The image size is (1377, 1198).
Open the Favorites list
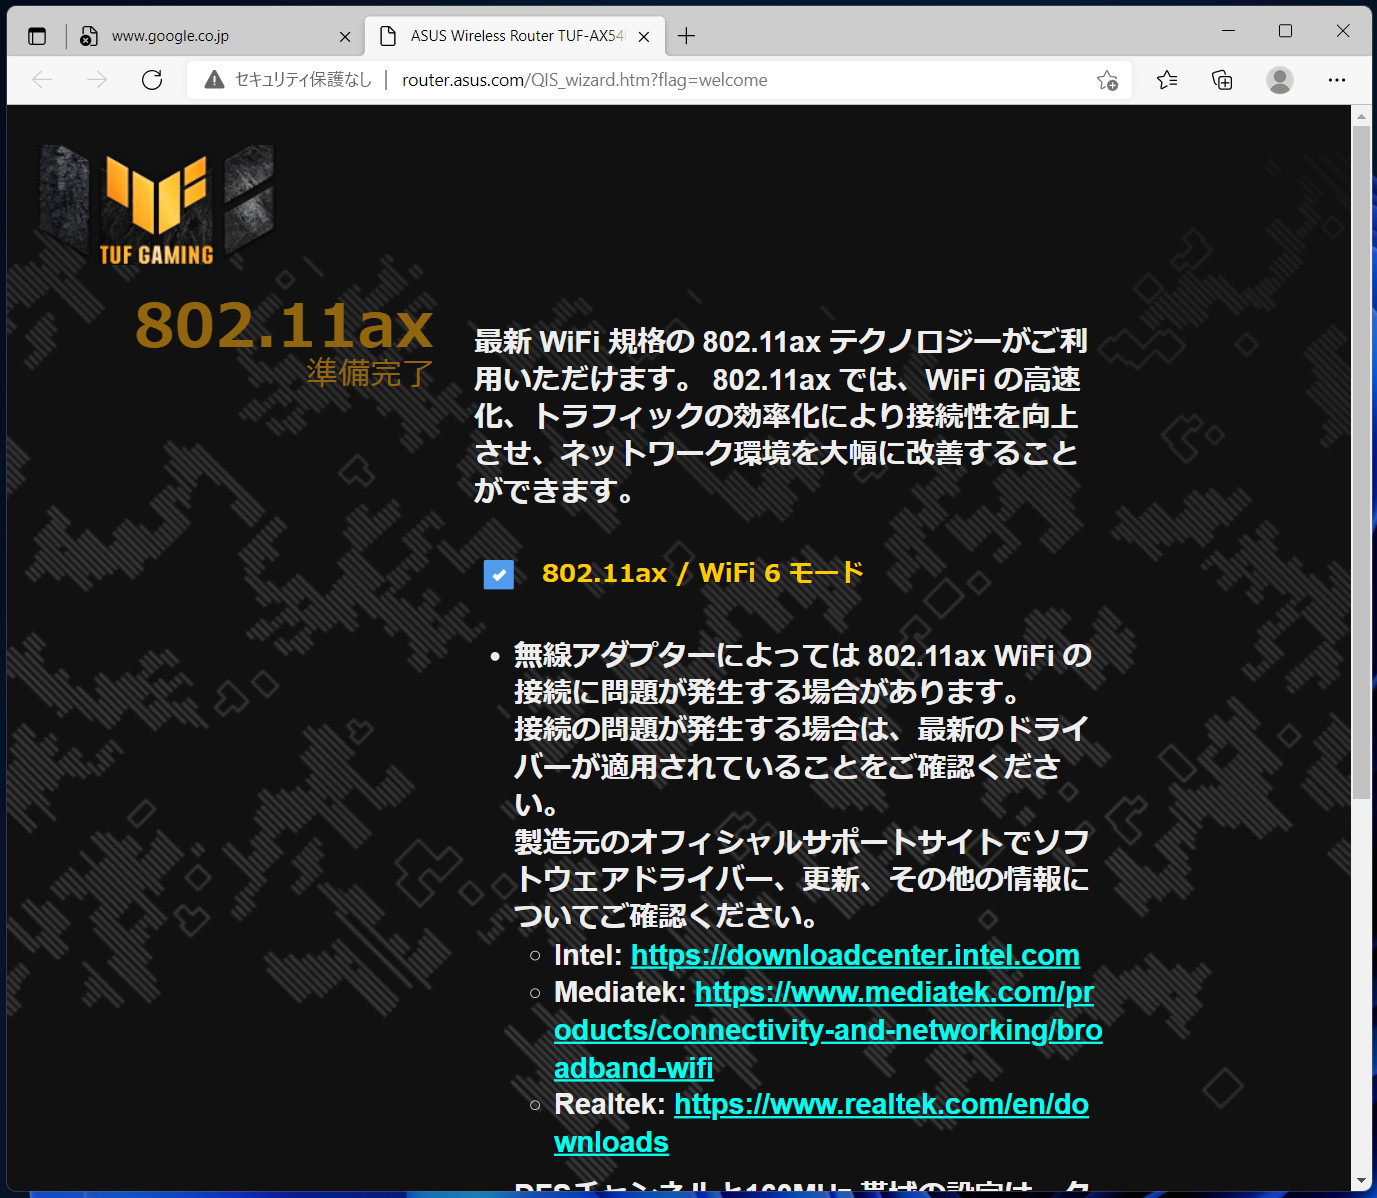click(1167, 80)
